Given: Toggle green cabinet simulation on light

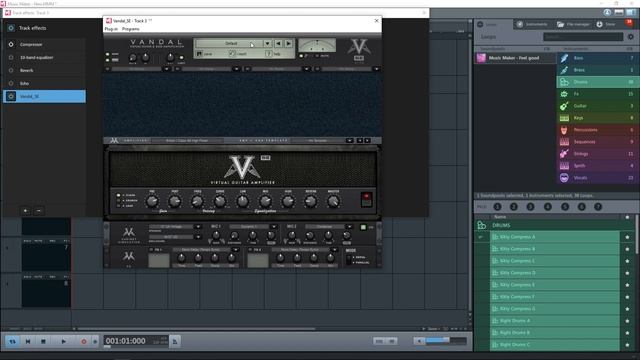Looking at the screenshot, I should coord(363,227).
